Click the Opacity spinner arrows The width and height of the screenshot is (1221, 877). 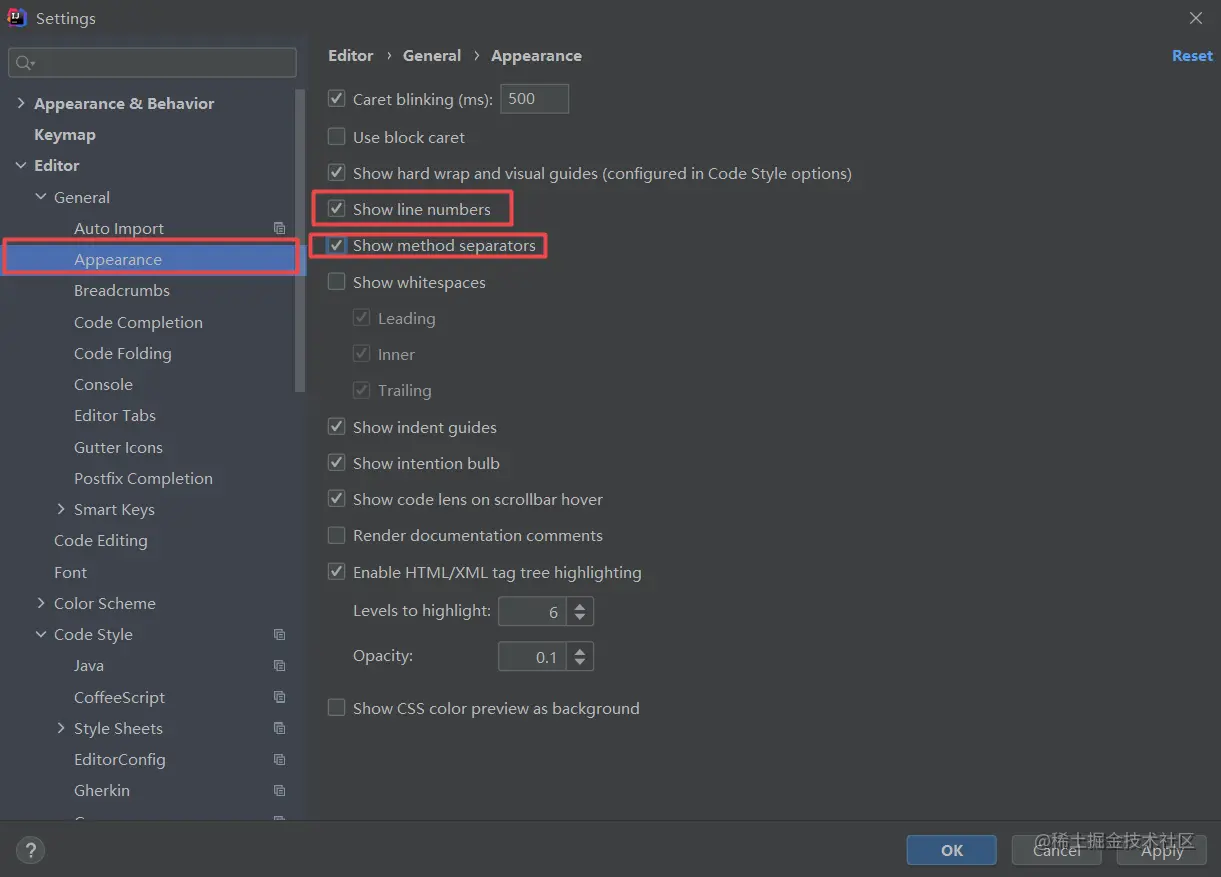click(580, 656)
